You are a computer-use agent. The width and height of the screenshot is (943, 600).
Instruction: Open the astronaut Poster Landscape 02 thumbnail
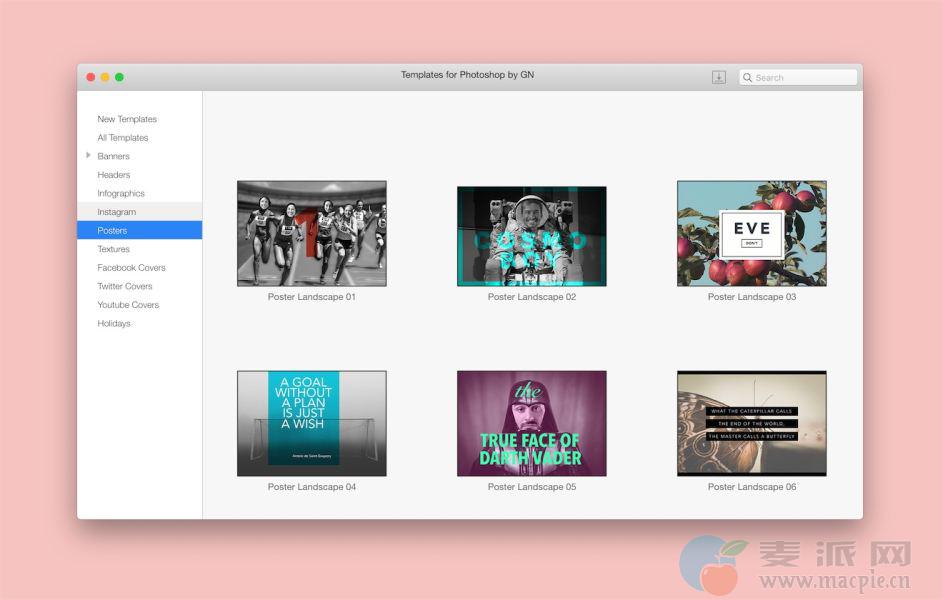pyautogui.click(x=531, y=235)
